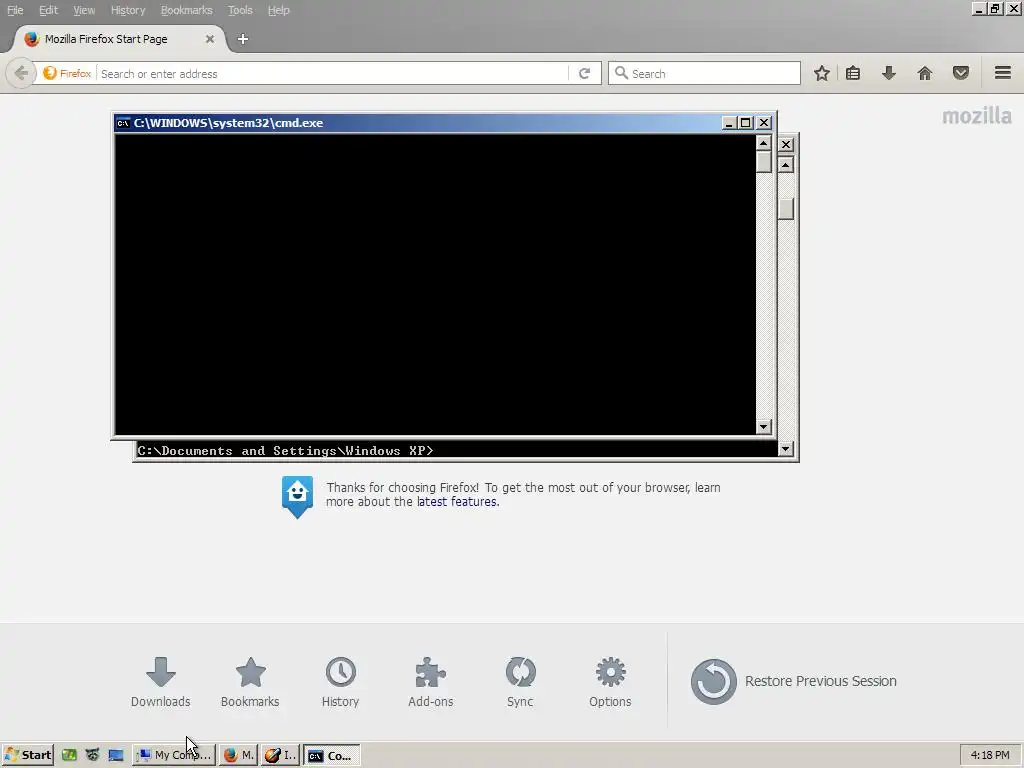Click the command prompt path text line
Image resolution: width=1024 pixels, height=768 pixels.
tap(285, 451)
